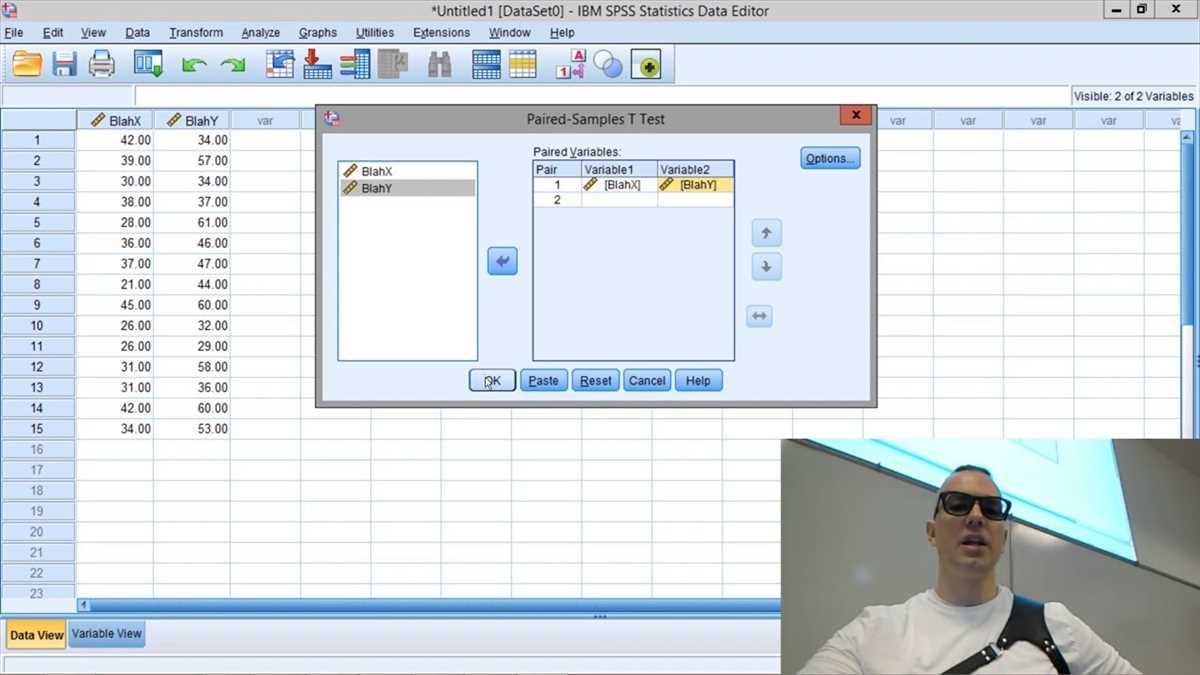This screenshot has height=675, width=1200.
Task: Click the BlahX column header
Action: tap(115, 120)
